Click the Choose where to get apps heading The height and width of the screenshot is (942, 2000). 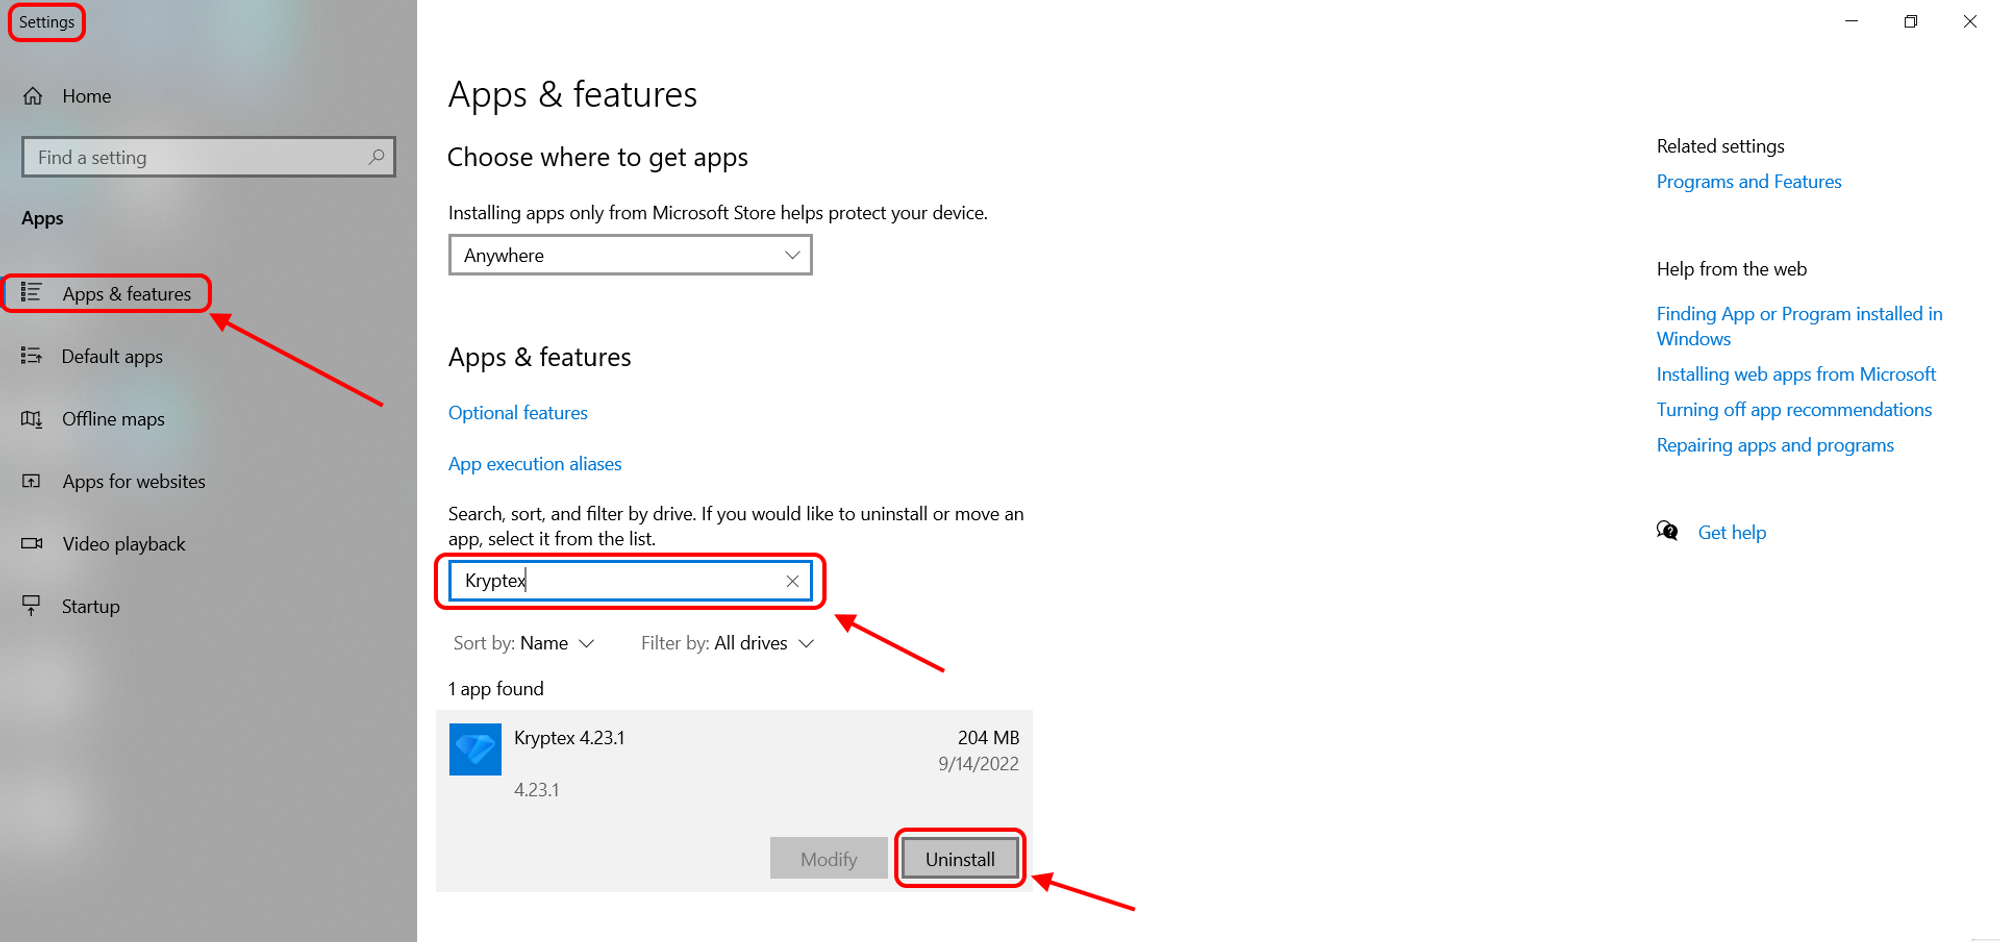pos(597,157)
